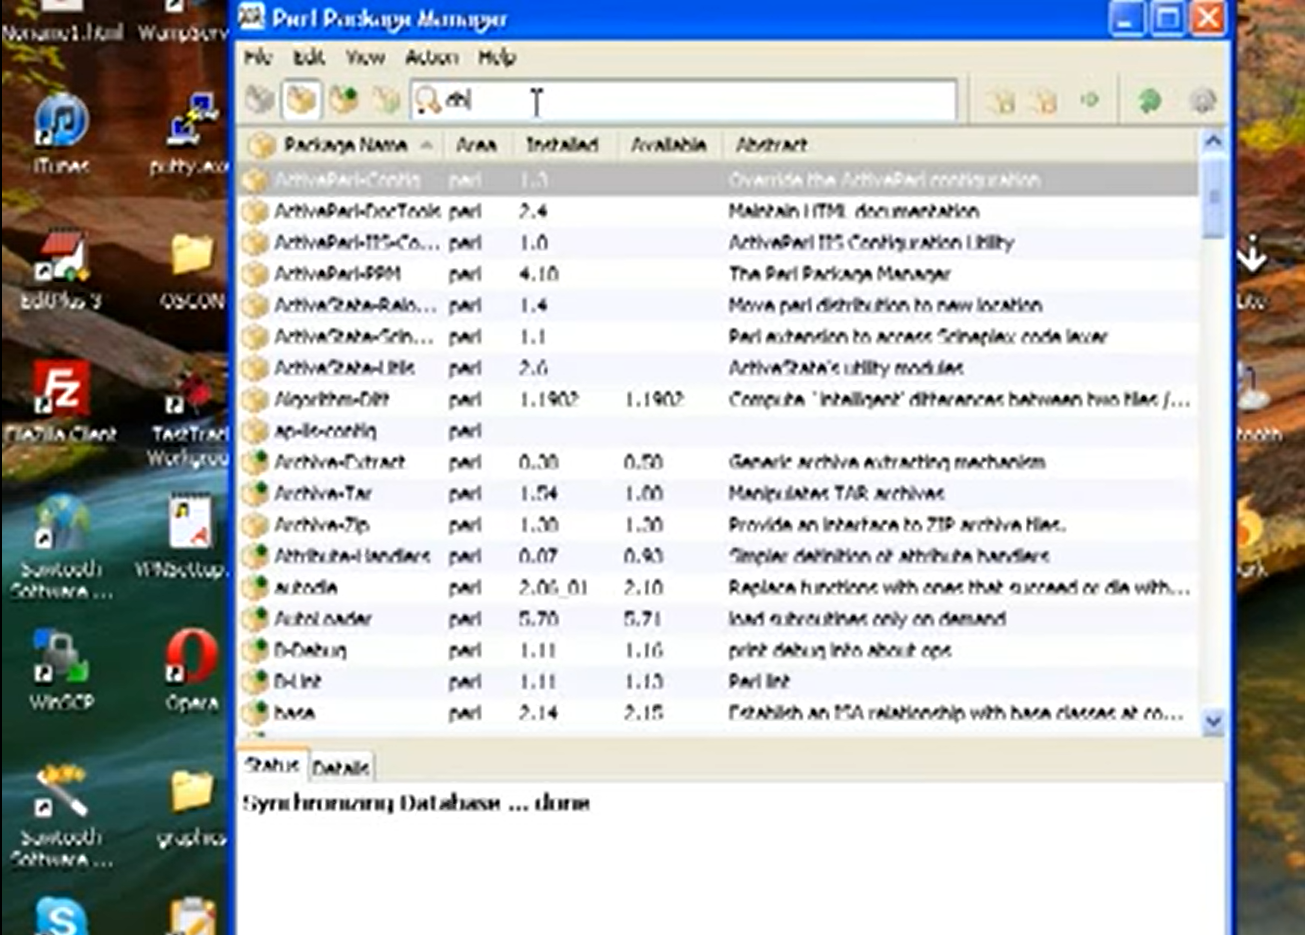Click package icon next to Archive-Extract
Image resolution: width=1305 pixels, height=935 pixels.
pos(257,462)
